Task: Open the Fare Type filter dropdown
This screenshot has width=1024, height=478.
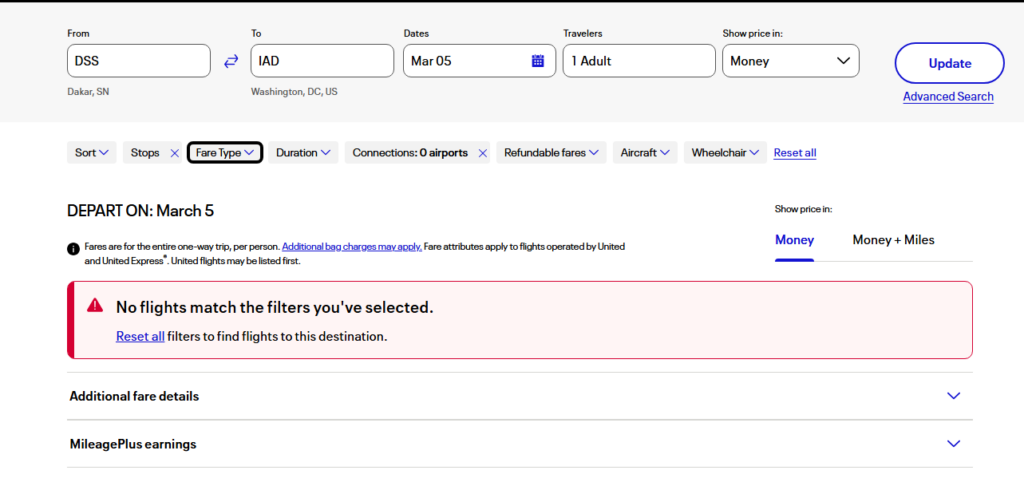Action: click(225, 153)
